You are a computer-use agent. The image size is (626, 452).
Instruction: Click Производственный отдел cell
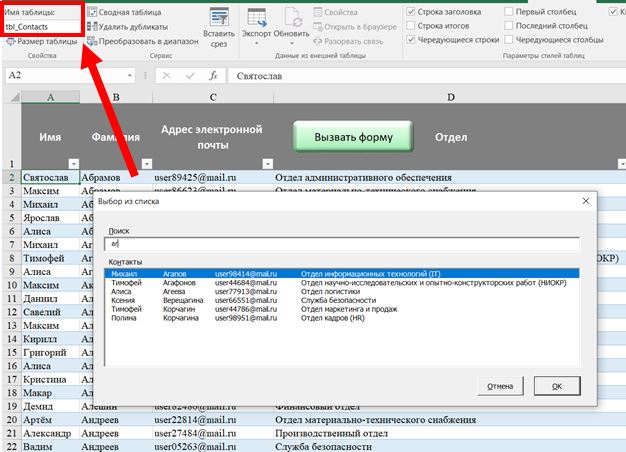pos(450,433)
